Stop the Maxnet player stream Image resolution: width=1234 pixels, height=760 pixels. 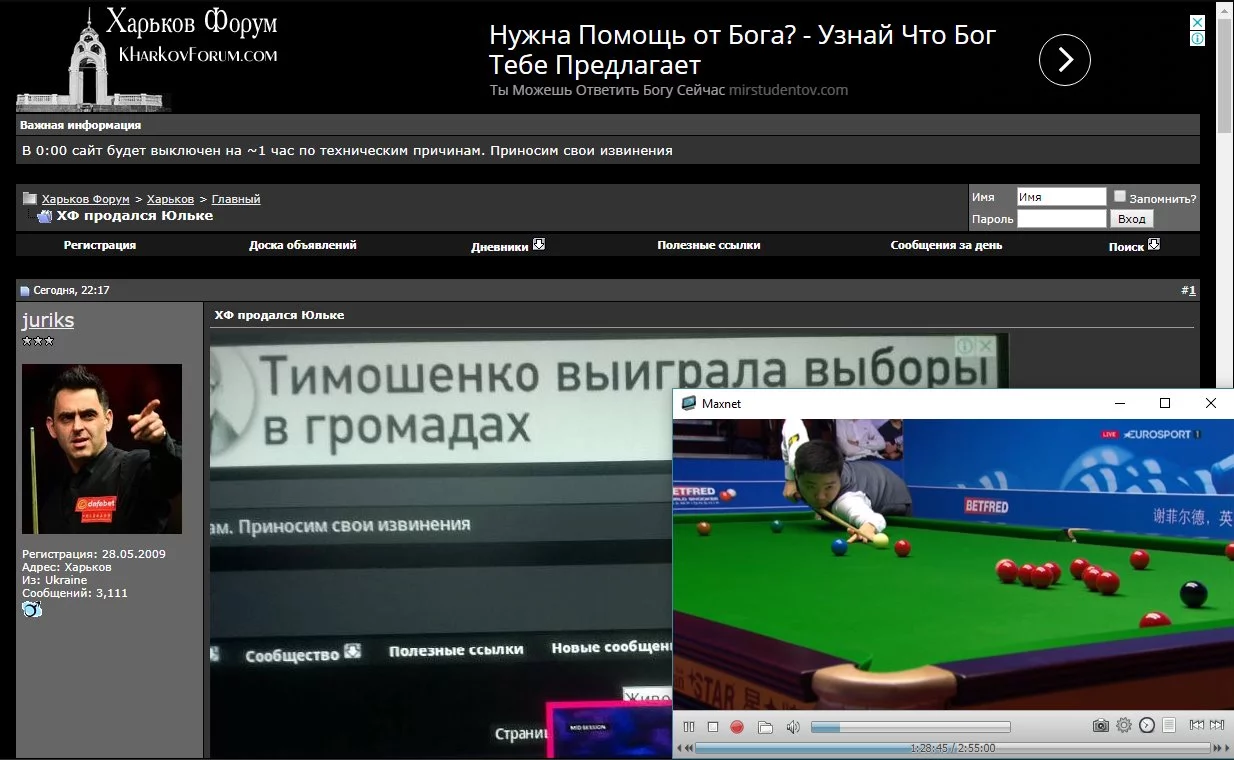(713, 727)
